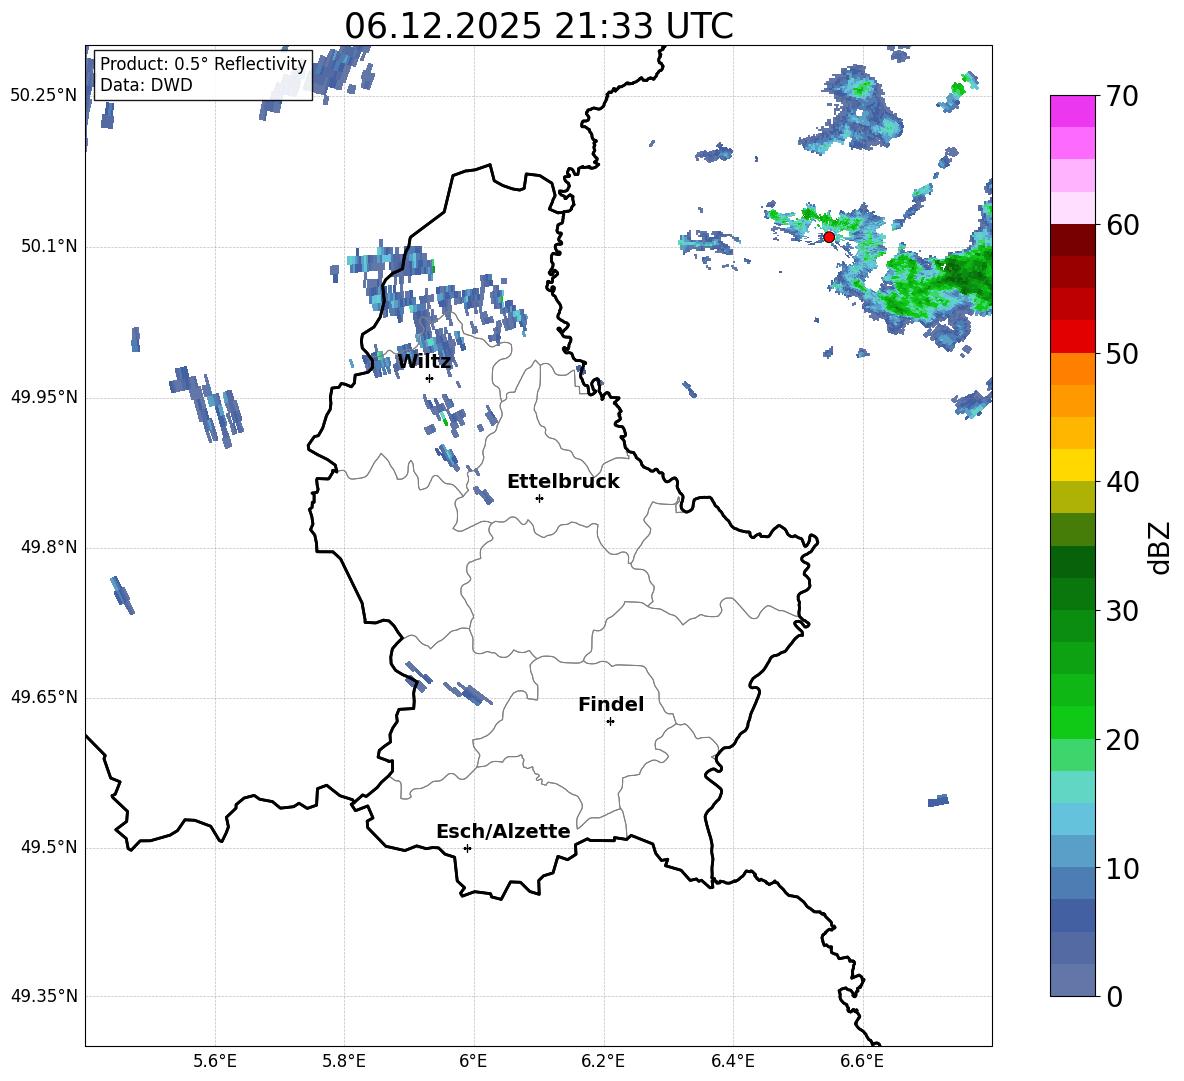
Task: Click the 10 value on colorbar
Action: click(x=1122, y=869)
